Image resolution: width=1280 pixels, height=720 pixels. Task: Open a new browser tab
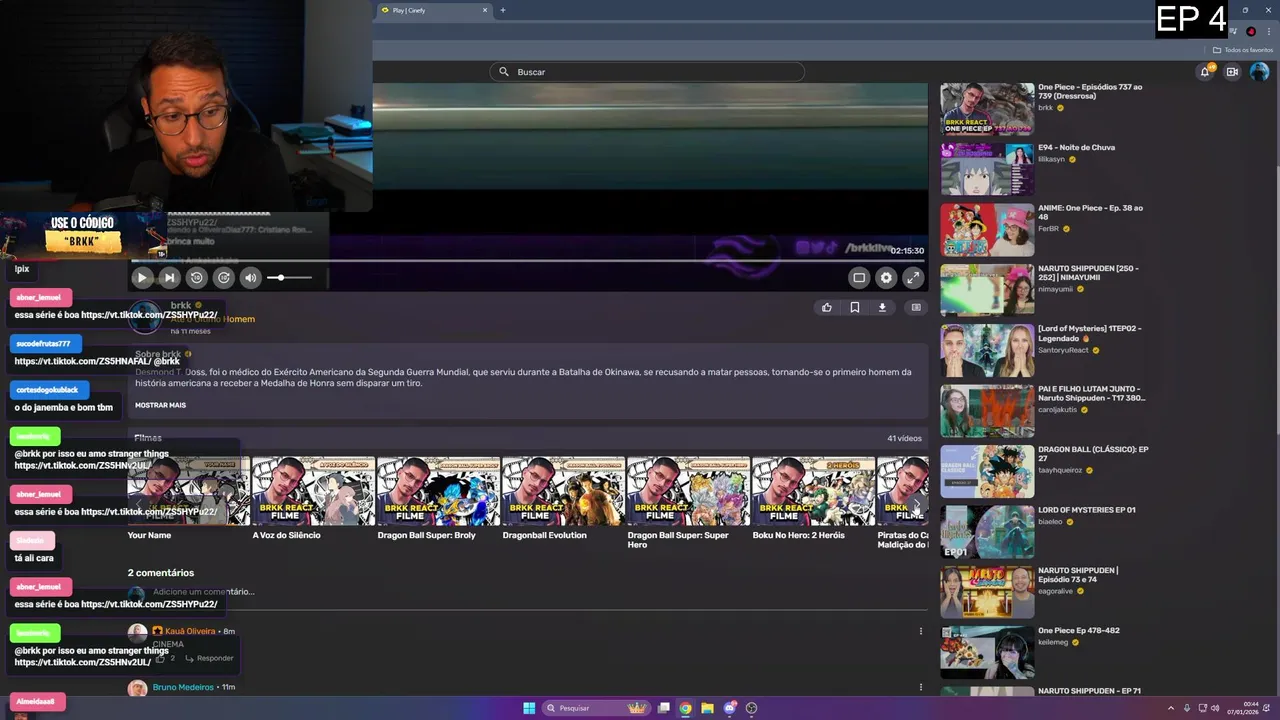pos(503,10)
